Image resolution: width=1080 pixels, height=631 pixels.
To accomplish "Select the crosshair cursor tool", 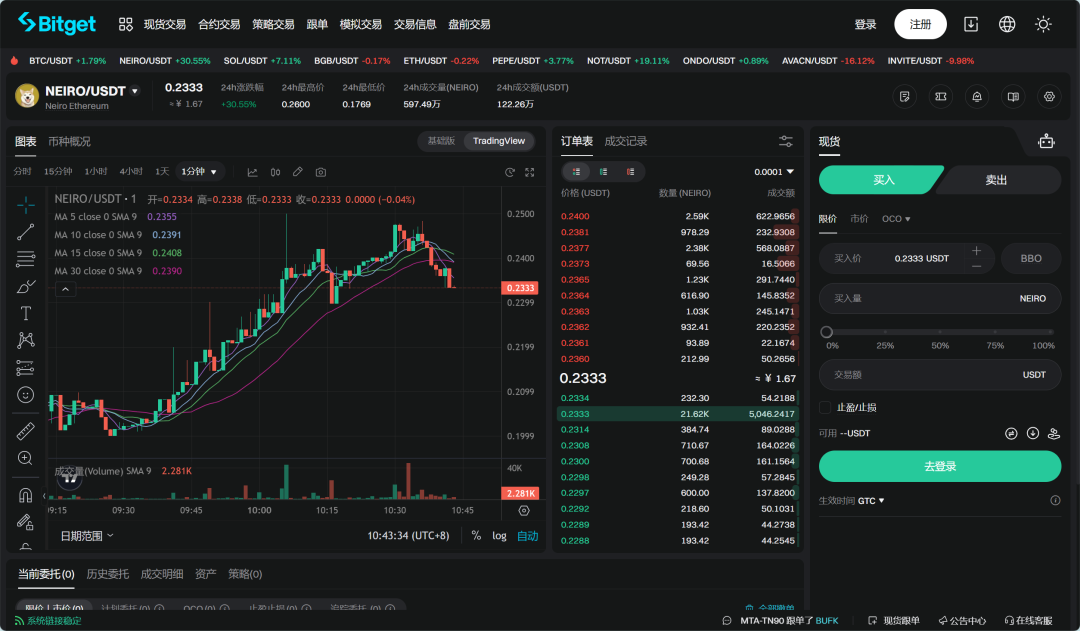I will pyautogui.click(x=25, y=205).
